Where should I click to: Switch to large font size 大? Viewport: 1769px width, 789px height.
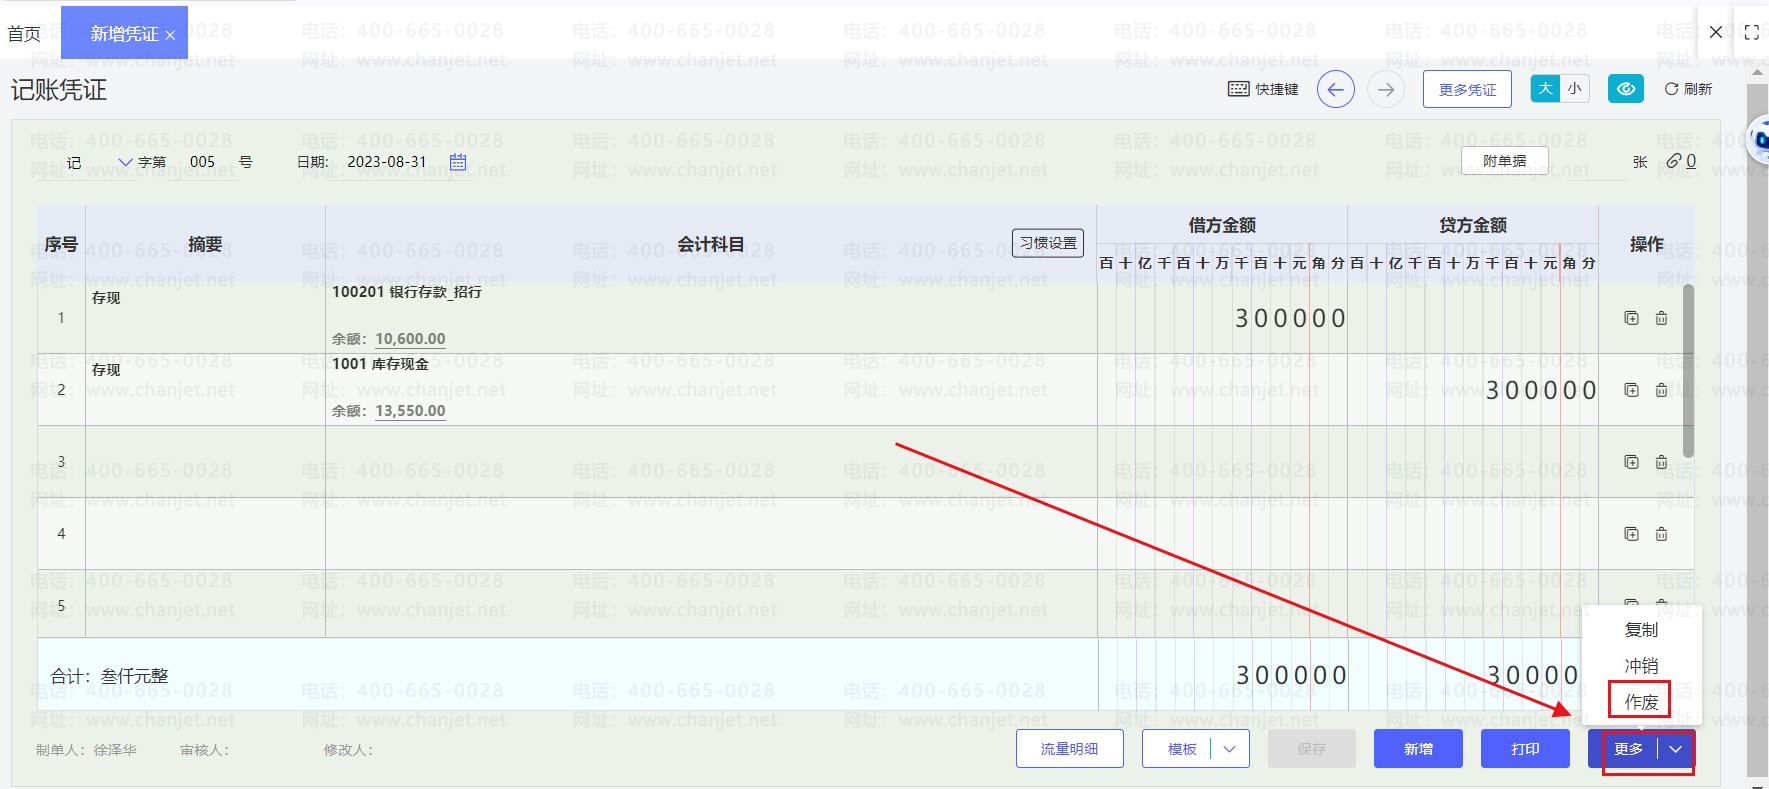1545,89
